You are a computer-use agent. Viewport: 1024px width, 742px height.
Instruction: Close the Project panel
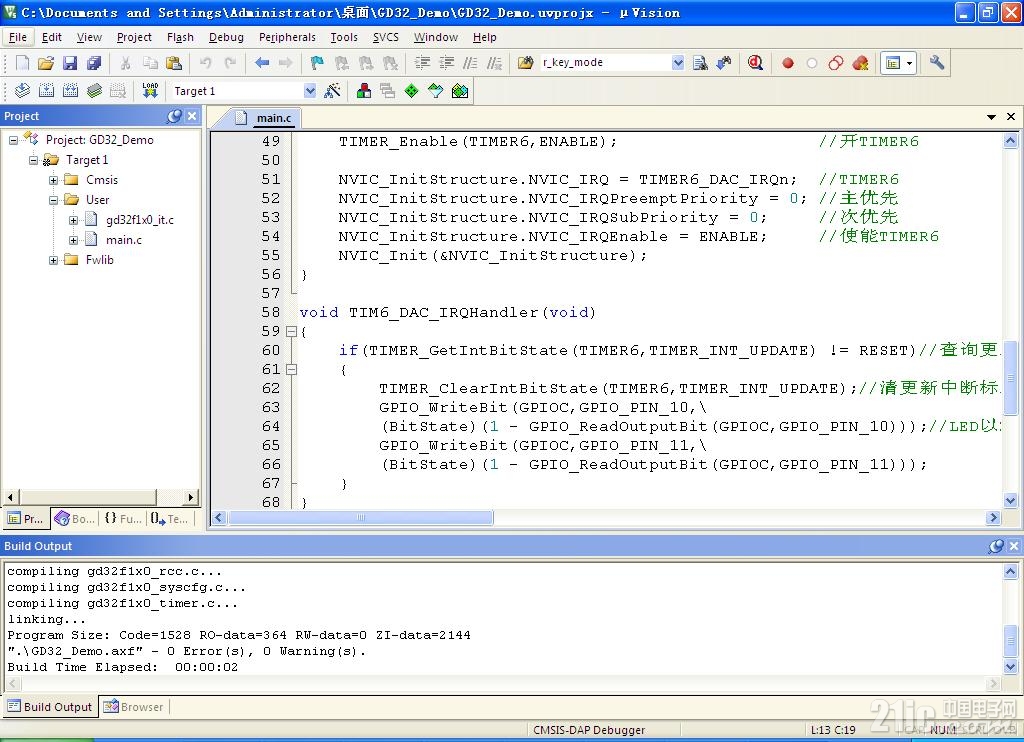click(192, 116)
